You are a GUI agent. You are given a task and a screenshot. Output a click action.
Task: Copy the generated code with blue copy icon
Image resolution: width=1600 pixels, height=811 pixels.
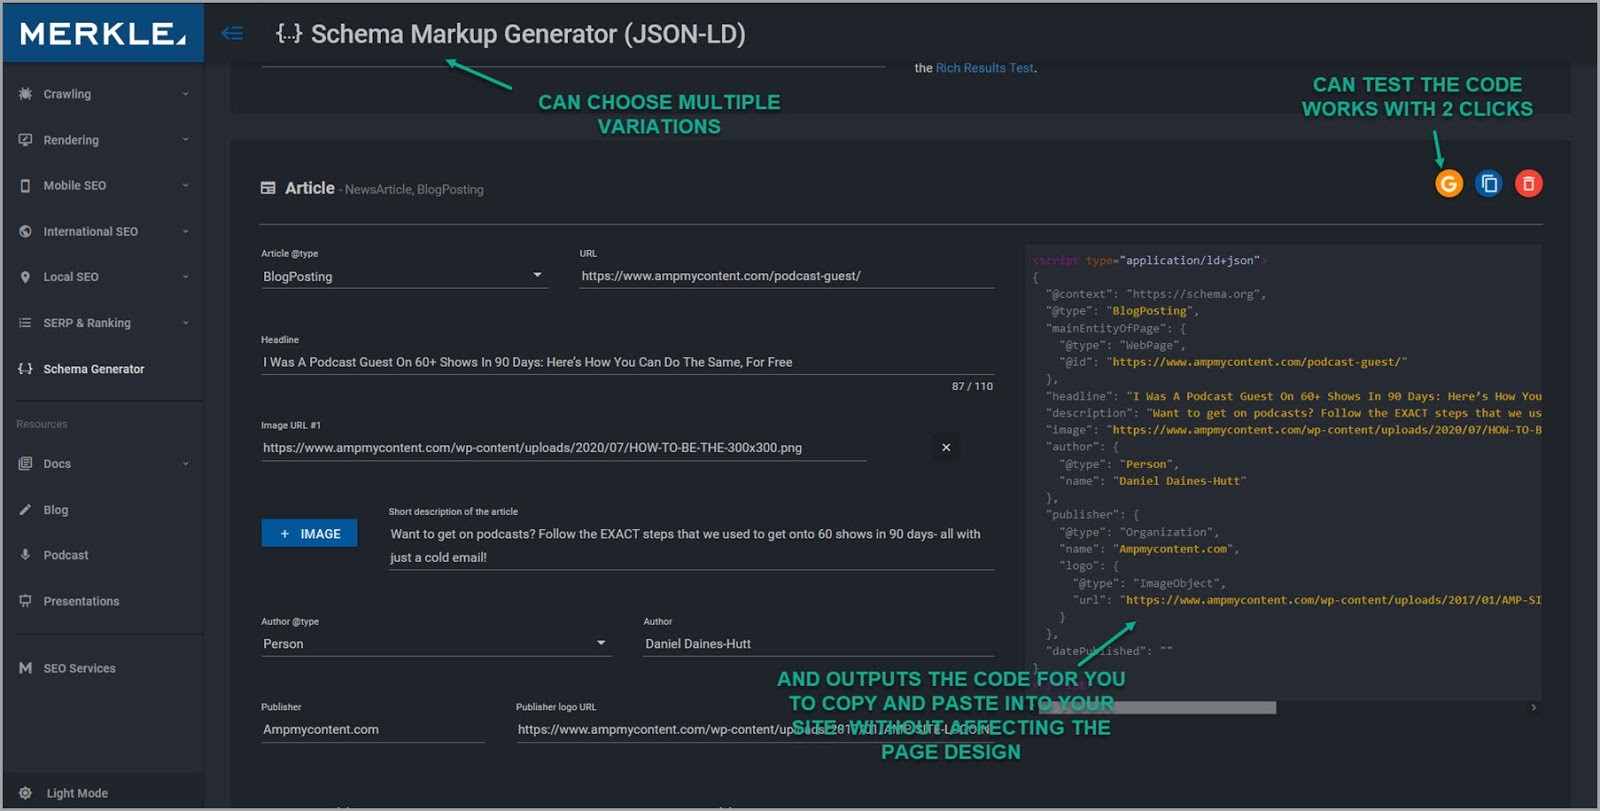click(1488, 184)
